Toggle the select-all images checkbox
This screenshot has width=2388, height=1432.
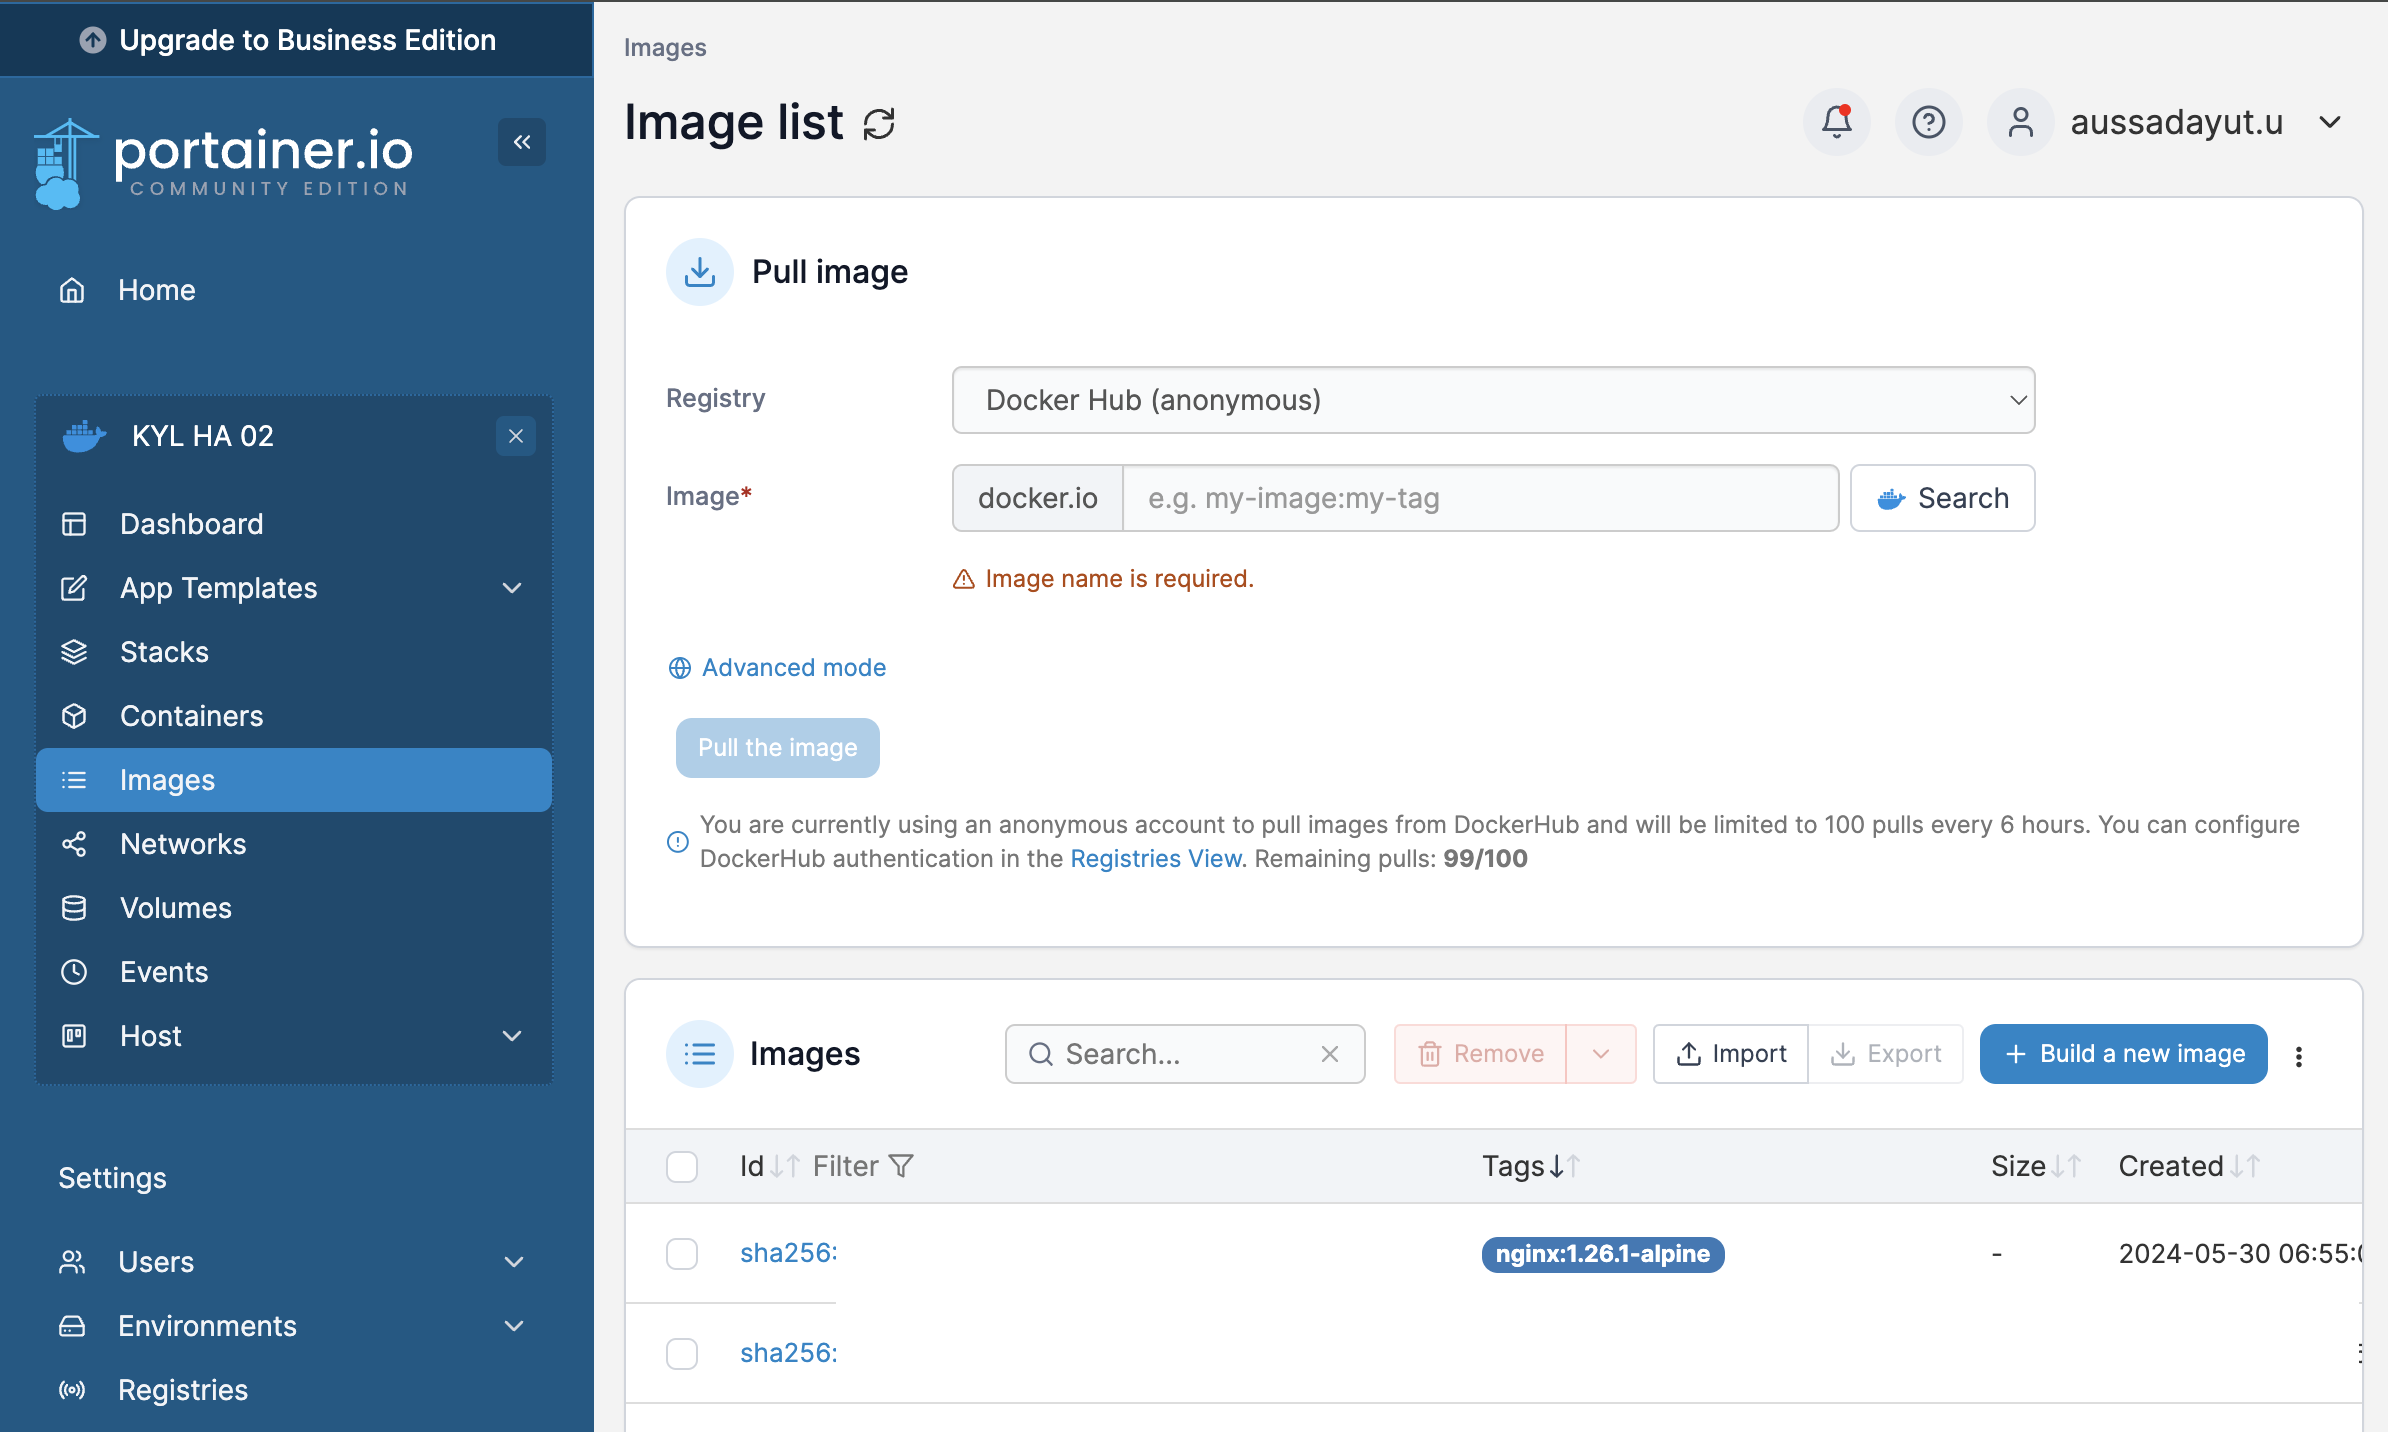pyautogui.click(x=682, y=1166)
